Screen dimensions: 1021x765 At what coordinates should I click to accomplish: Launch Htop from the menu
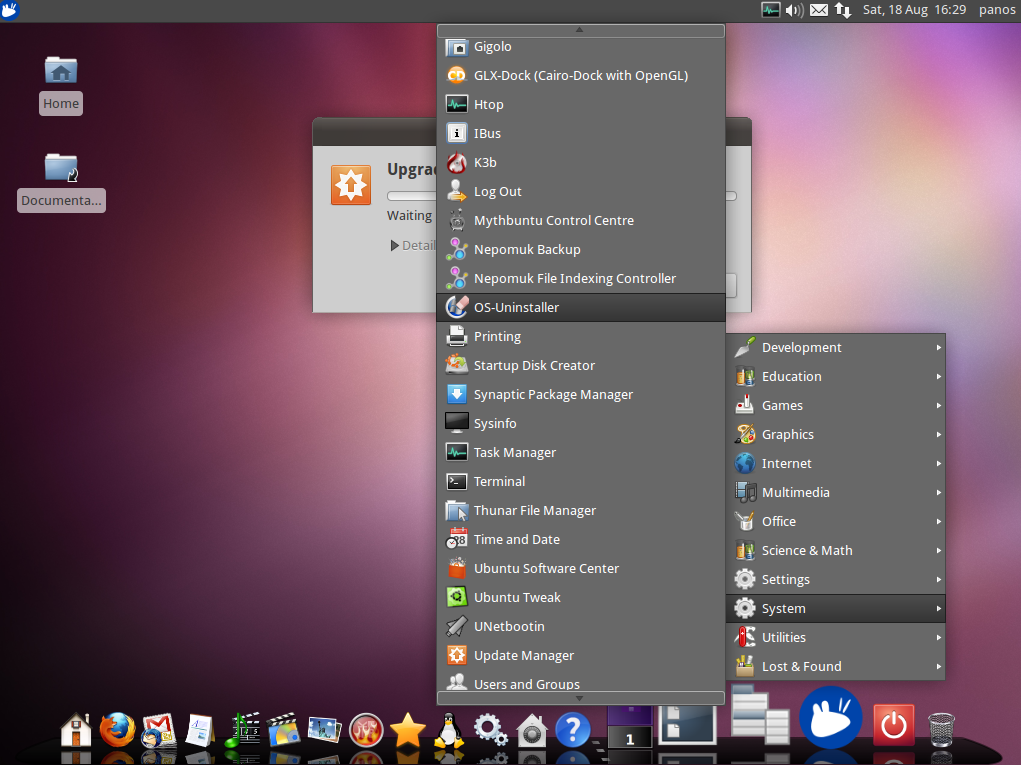[581, 104]
